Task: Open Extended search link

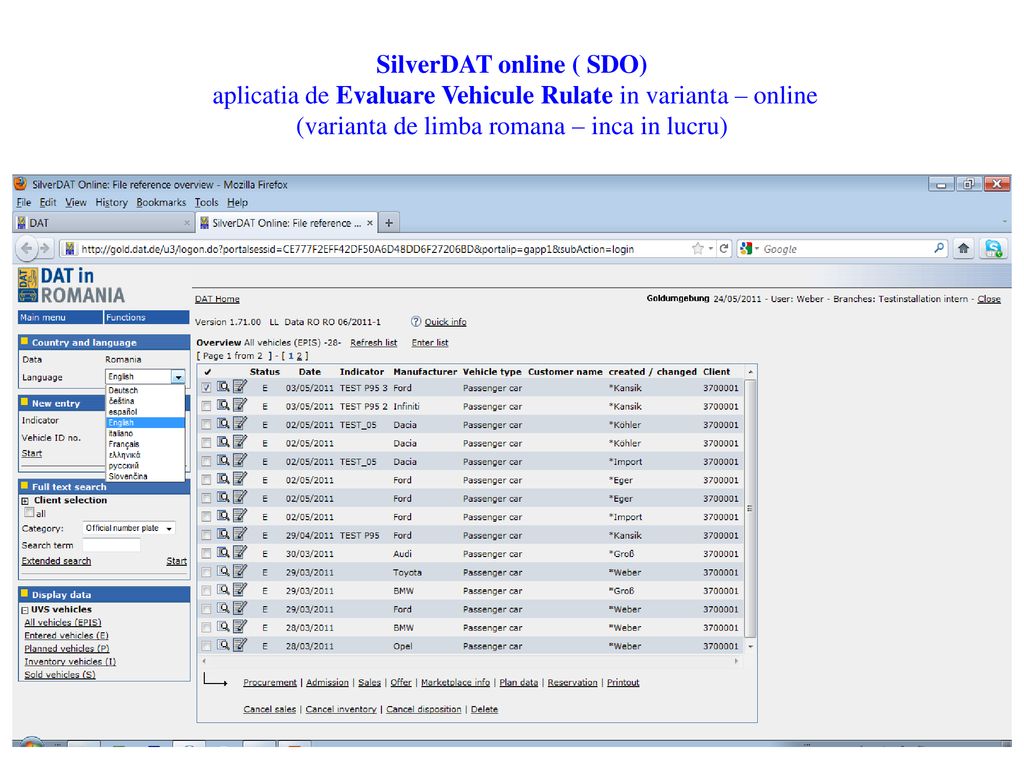Action: coord(56,561)
